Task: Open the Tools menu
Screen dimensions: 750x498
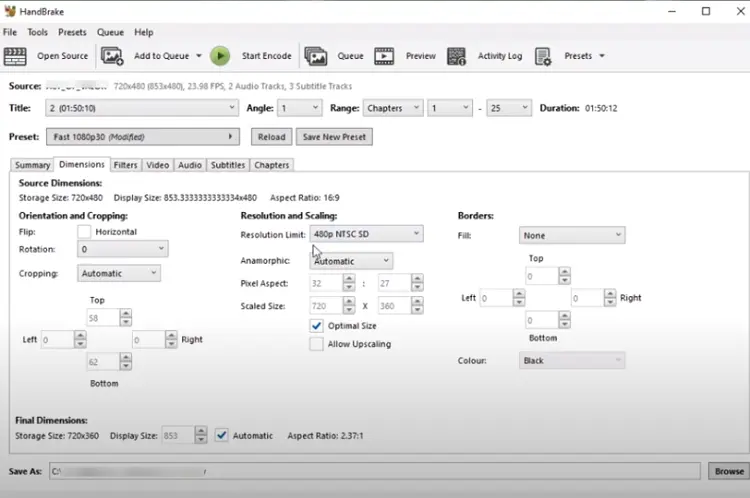Action: tap(37, 32)
